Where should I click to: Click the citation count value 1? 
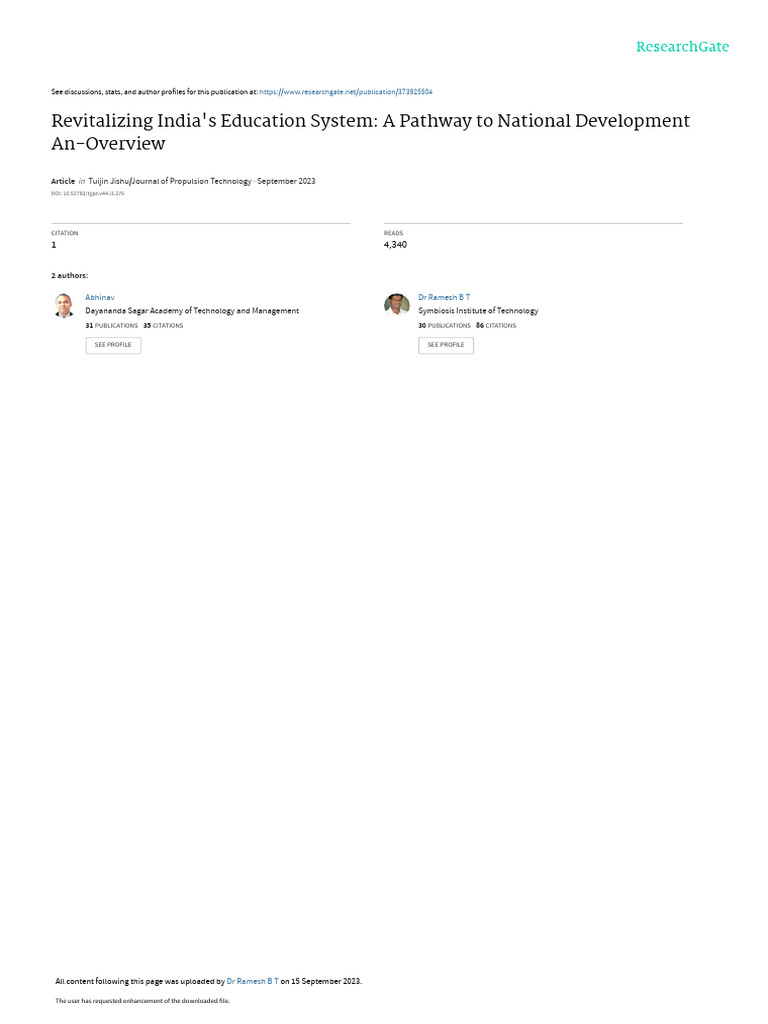[54, 245]
